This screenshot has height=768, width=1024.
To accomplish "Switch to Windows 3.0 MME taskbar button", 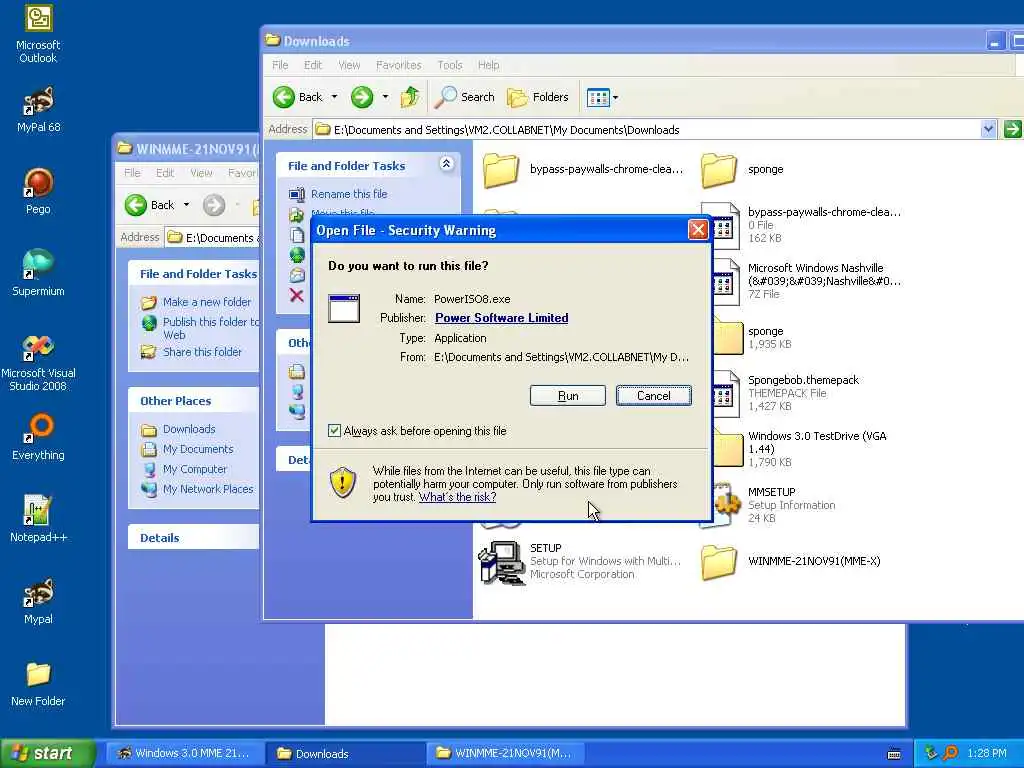I will point(184,754).
